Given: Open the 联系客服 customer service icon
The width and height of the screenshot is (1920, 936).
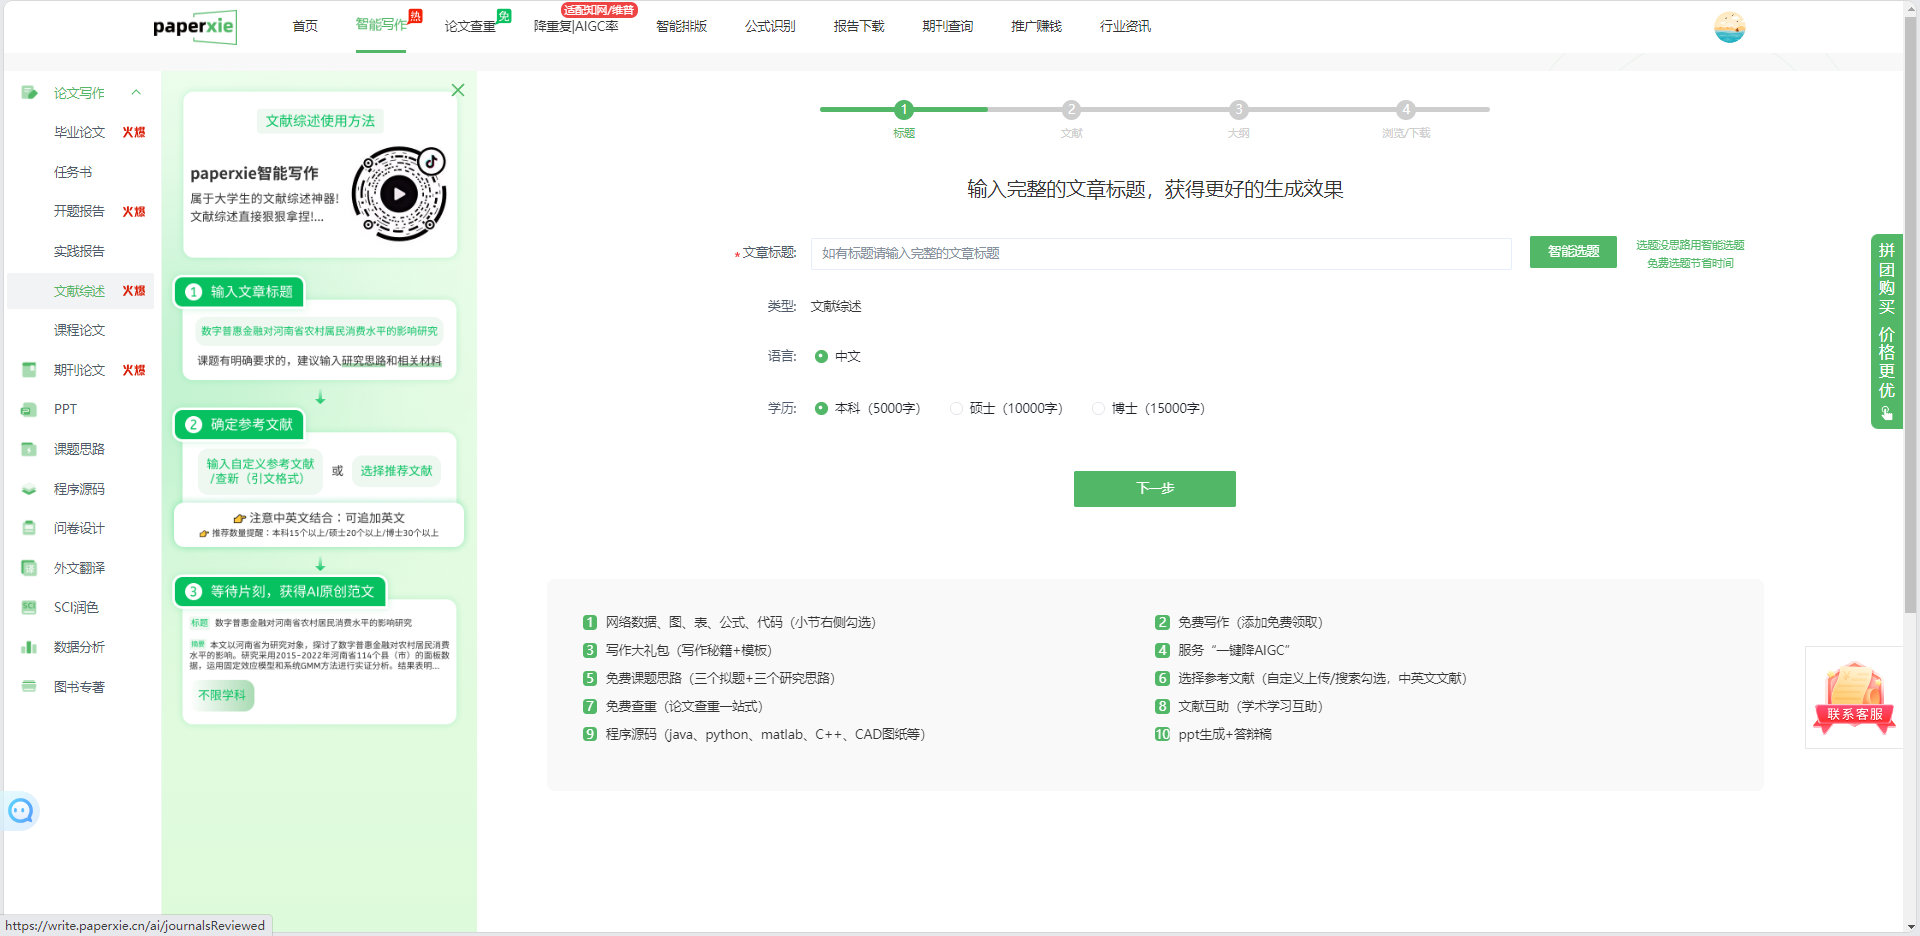Looking at the screenshot, I should coord(1854,697).
